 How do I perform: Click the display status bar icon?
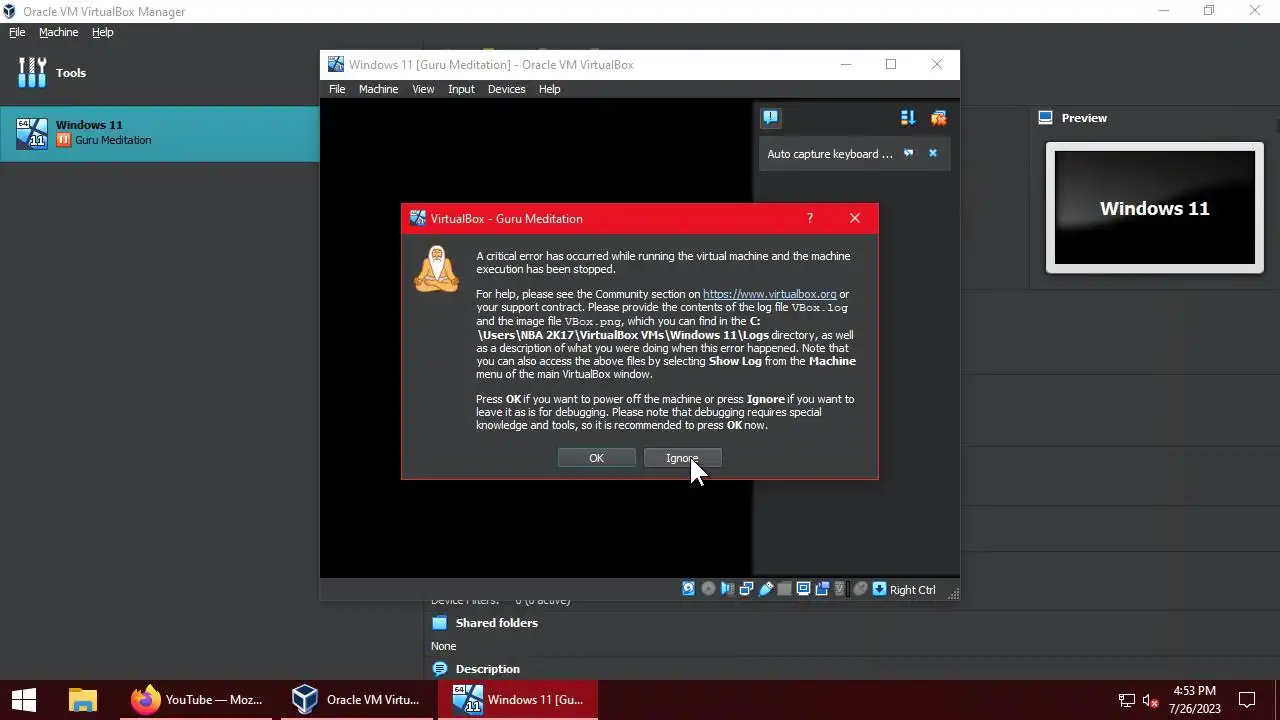803,589
